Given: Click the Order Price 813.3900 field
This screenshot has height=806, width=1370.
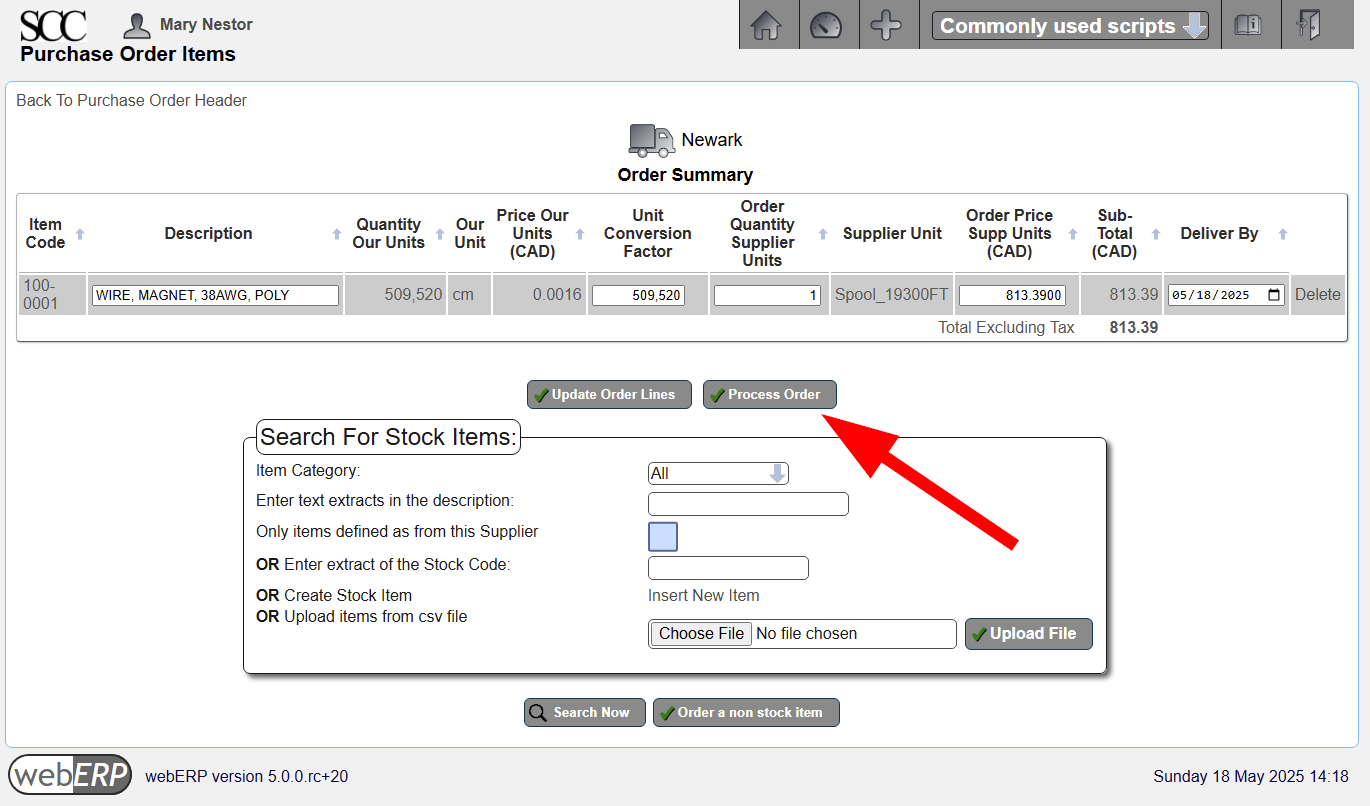Looking at the screenshot, I should (x=1012, y=295).
